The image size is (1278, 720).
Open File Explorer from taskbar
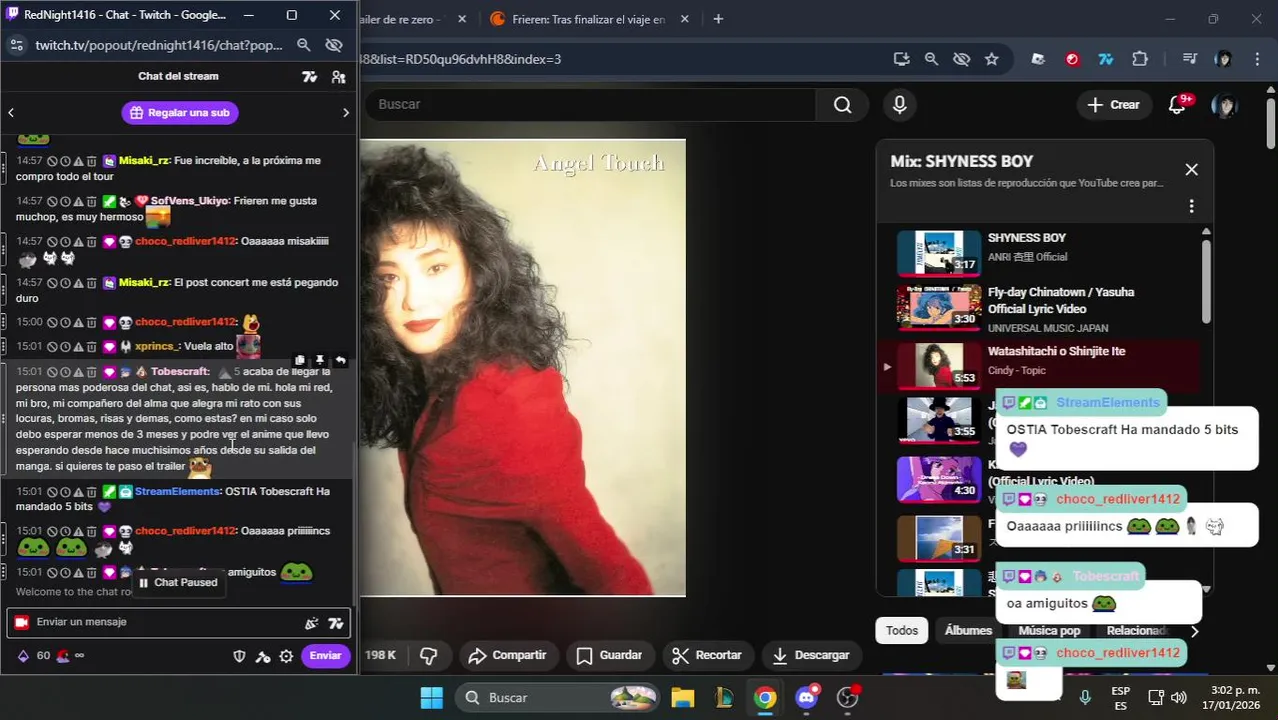coord(682,697)
